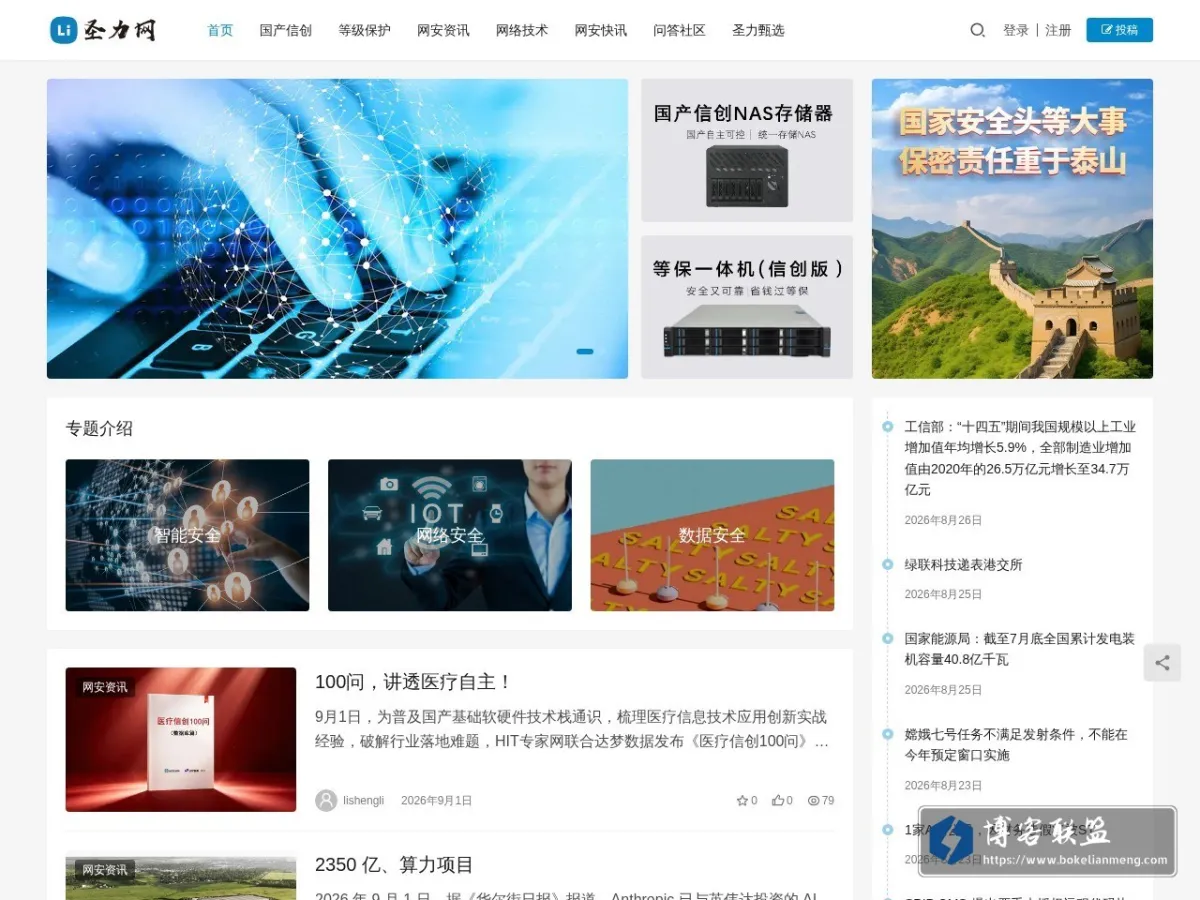The width and height of the screenshot is (1200, 900).
Task: Click date 2026年8月23日 under 嫦娥七号 news
Action: [943, 785]
